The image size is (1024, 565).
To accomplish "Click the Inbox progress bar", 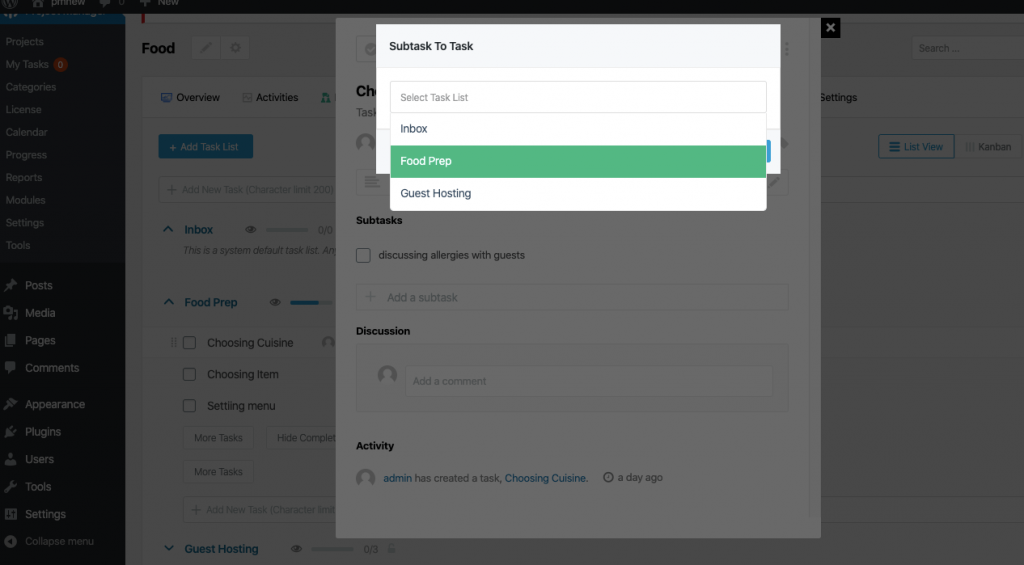I will [x=287, y=230].
